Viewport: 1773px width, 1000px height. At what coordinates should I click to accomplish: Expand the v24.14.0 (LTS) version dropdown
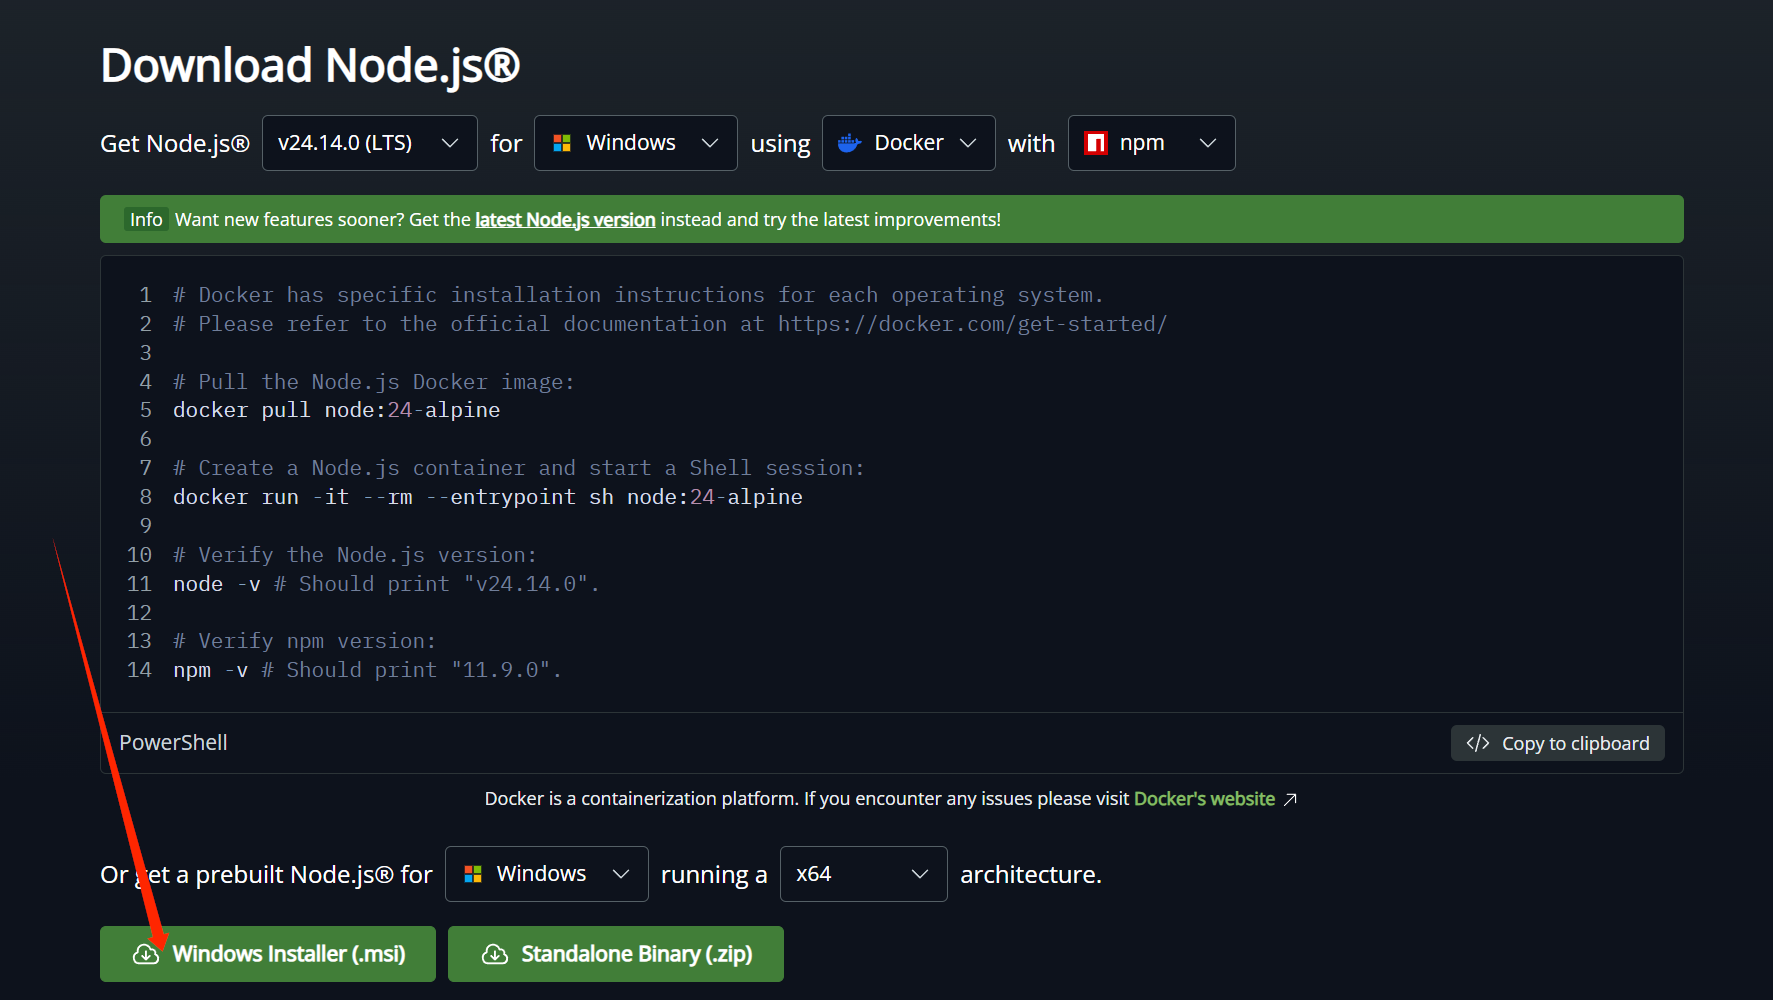pyautogui.click(x=369, y=143)
